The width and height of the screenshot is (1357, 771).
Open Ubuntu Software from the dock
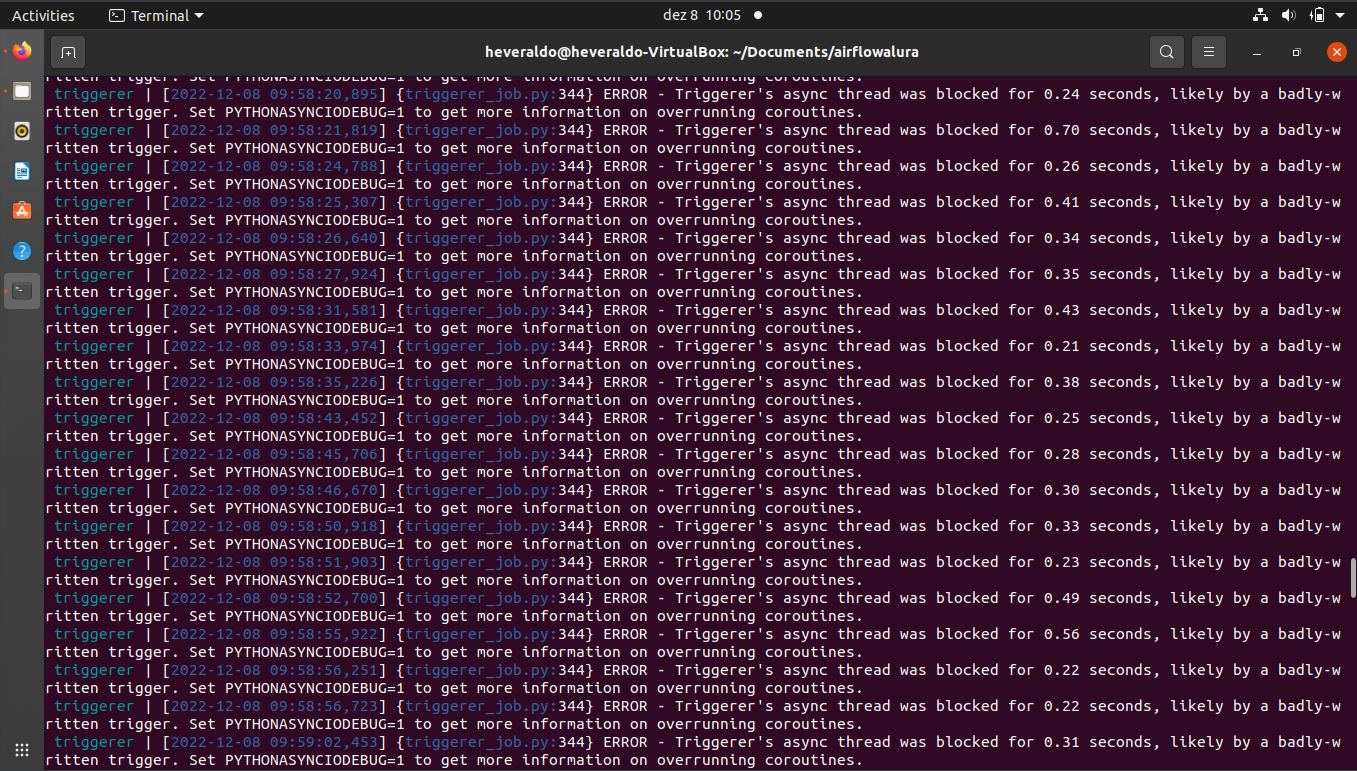click(x=22, y=211)
